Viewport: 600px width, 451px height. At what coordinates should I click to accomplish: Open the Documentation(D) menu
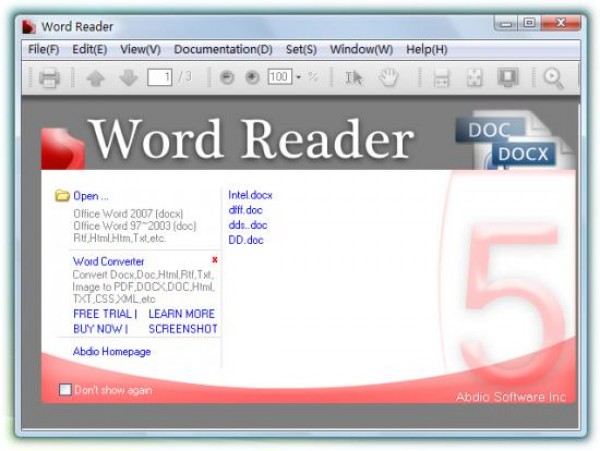(223, 49)
